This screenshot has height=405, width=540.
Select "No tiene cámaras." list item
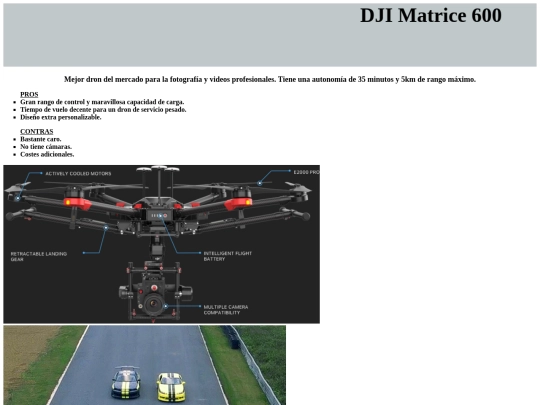[x=46, y=147]
